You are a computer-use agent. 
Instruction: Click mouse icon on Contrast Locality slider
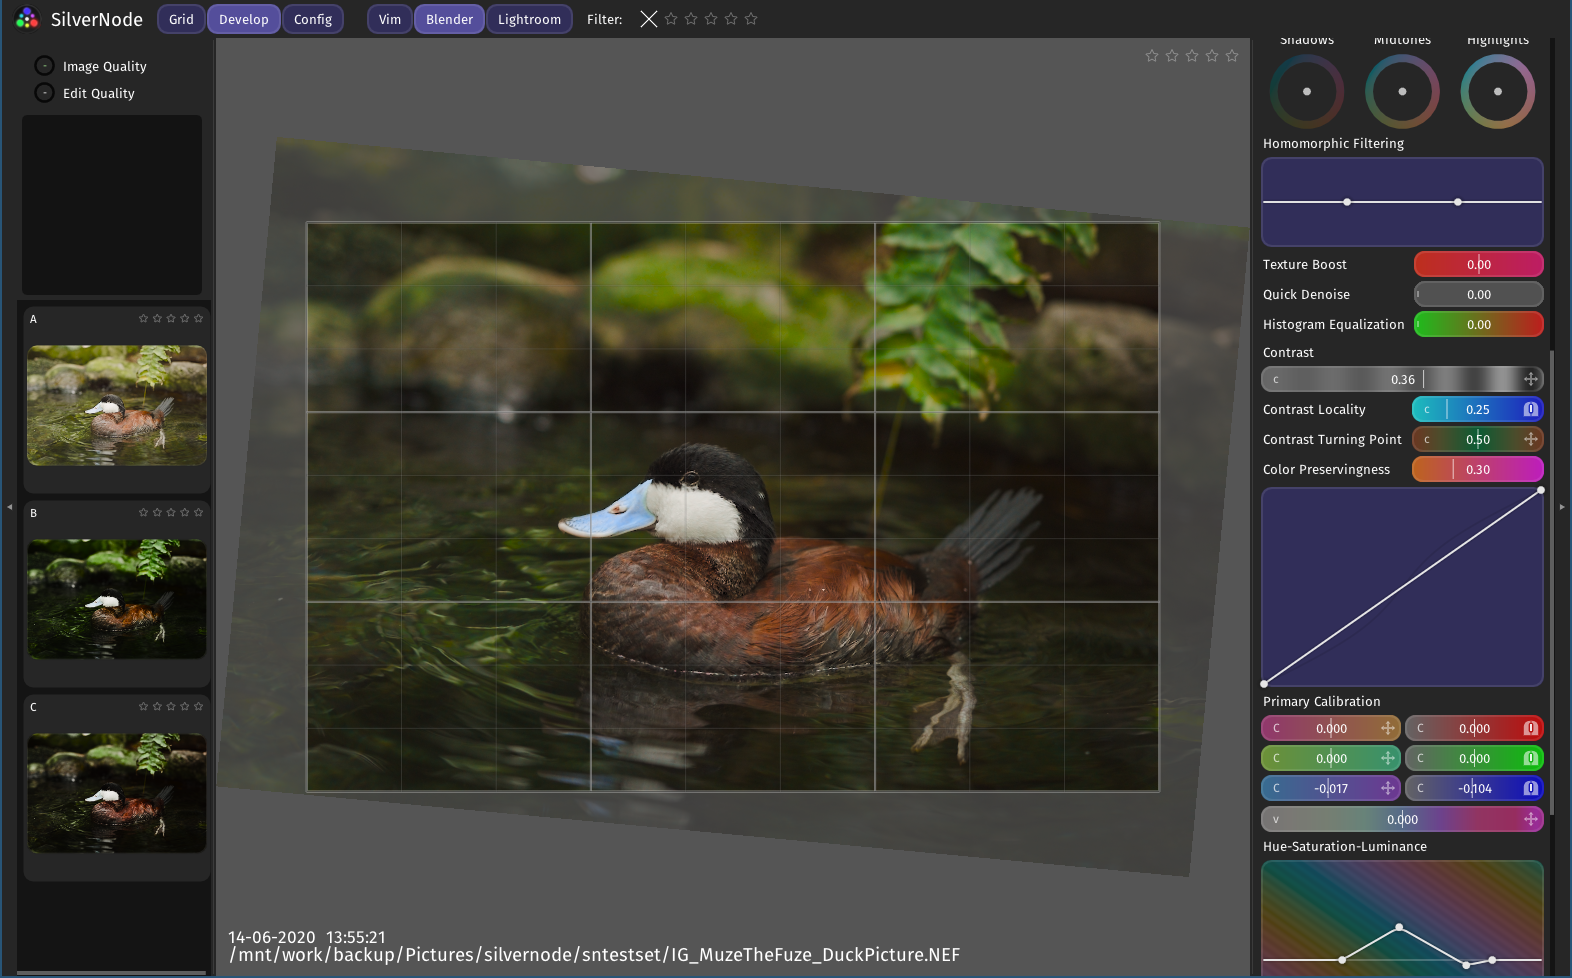[1530, 409]
